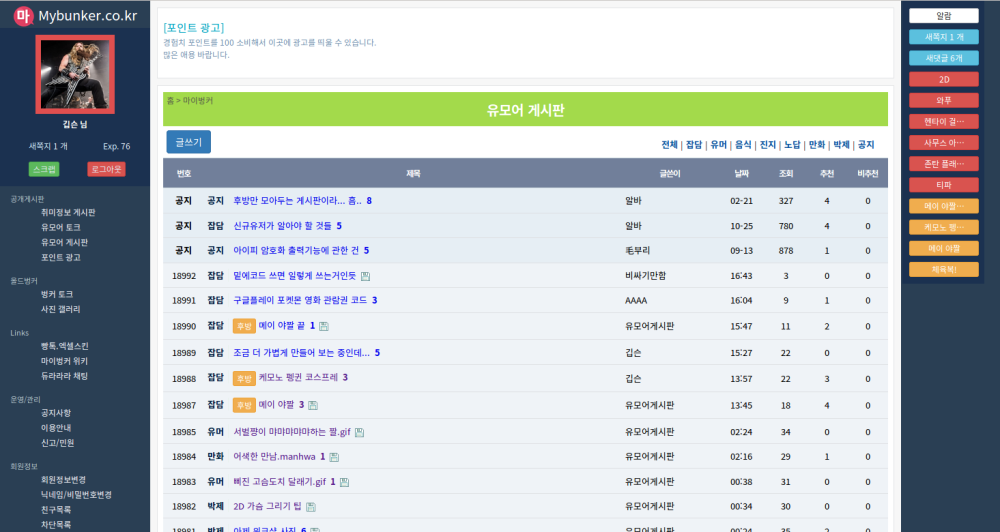Open the post titled 구글플레이 포켓몬 영화 관람권 코드
1000x532 pixels.
tap(300, 300)
